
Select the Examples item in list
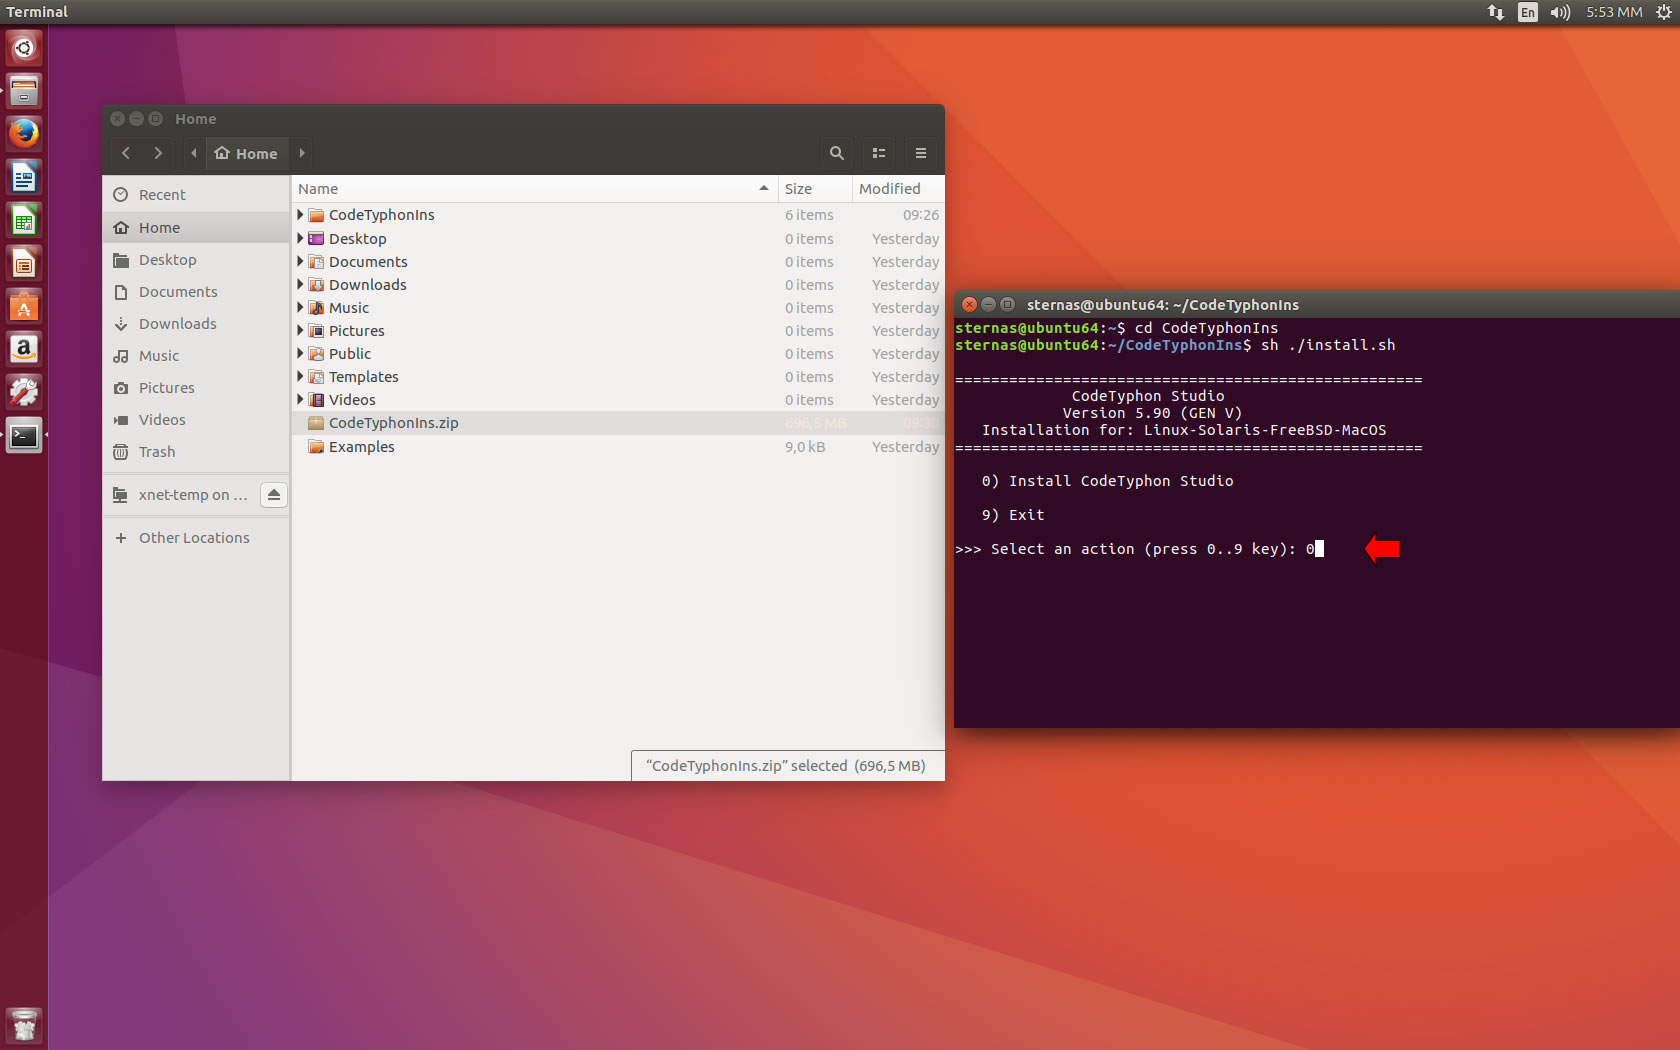(618, 447)
